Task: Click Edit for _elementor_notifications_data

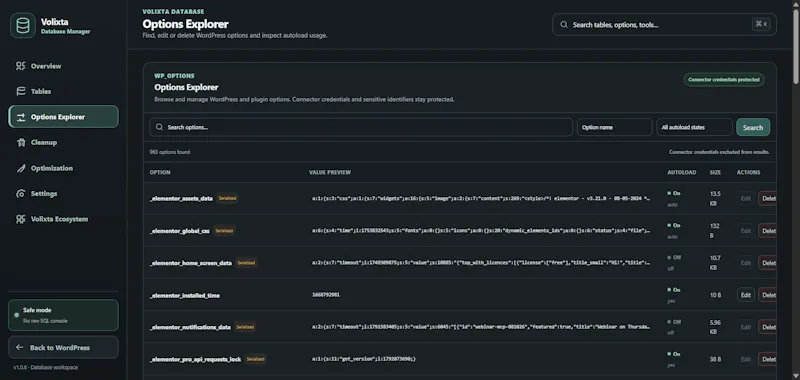Action: (x=745, y=327)
